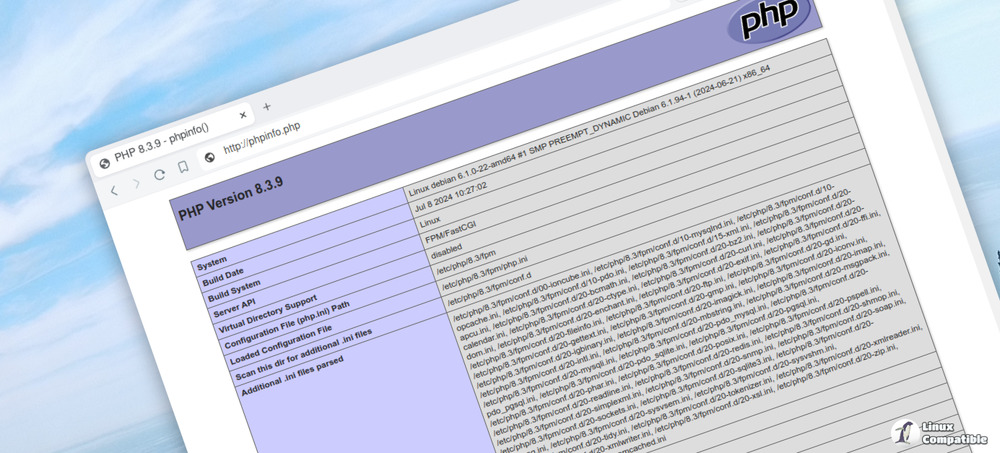Click the Linux Compatible penguin logo
1000x453 pixels.
(906, 432)
